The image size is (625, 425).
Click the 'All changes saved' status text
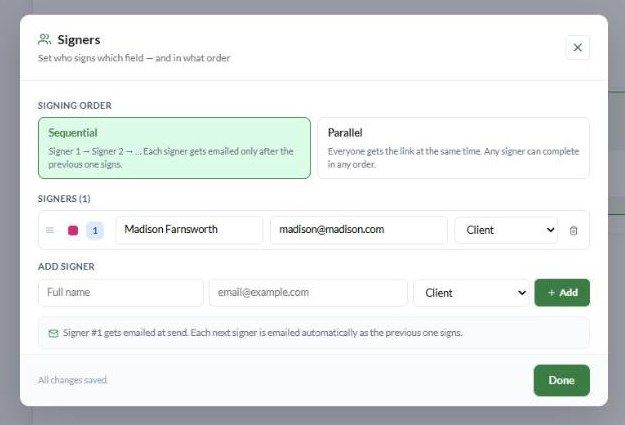pyautogui.click(x=73, y=380)
